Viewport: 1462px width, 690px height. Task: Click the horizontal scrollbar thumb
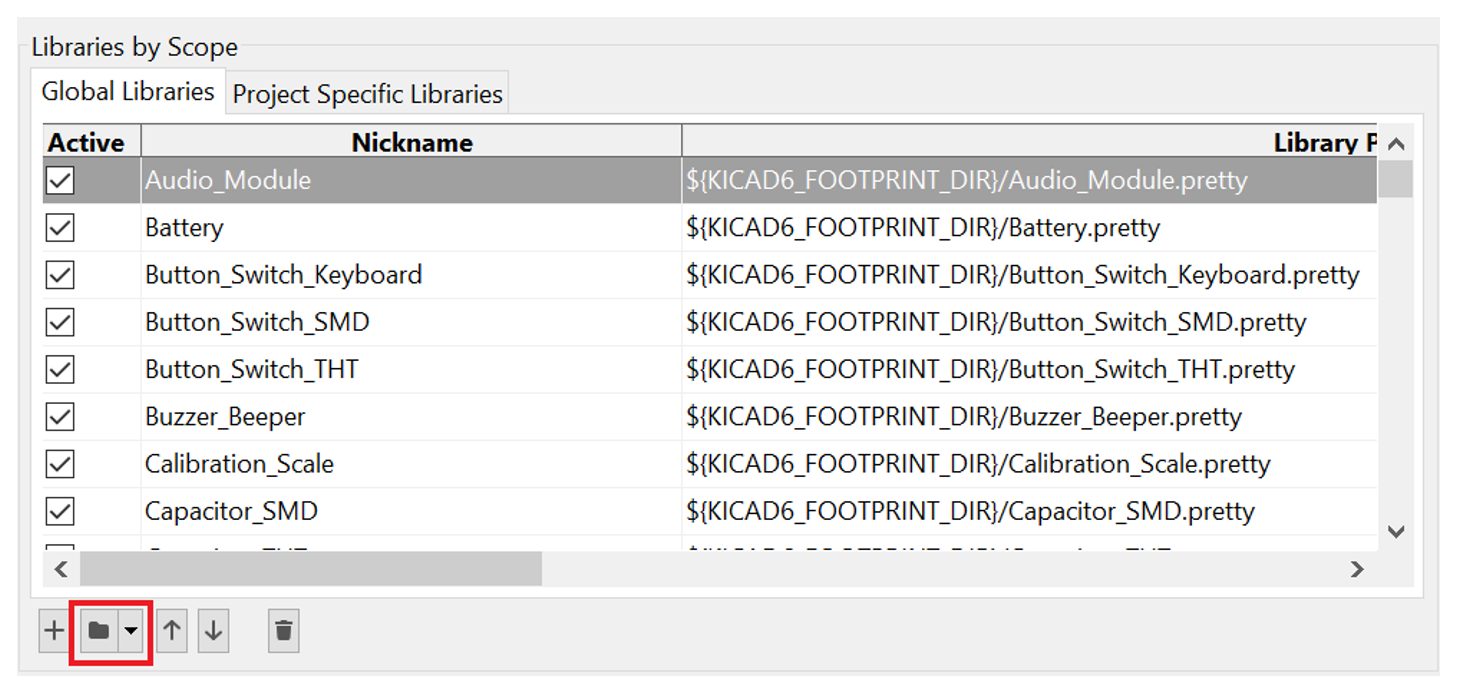point(310,569)
